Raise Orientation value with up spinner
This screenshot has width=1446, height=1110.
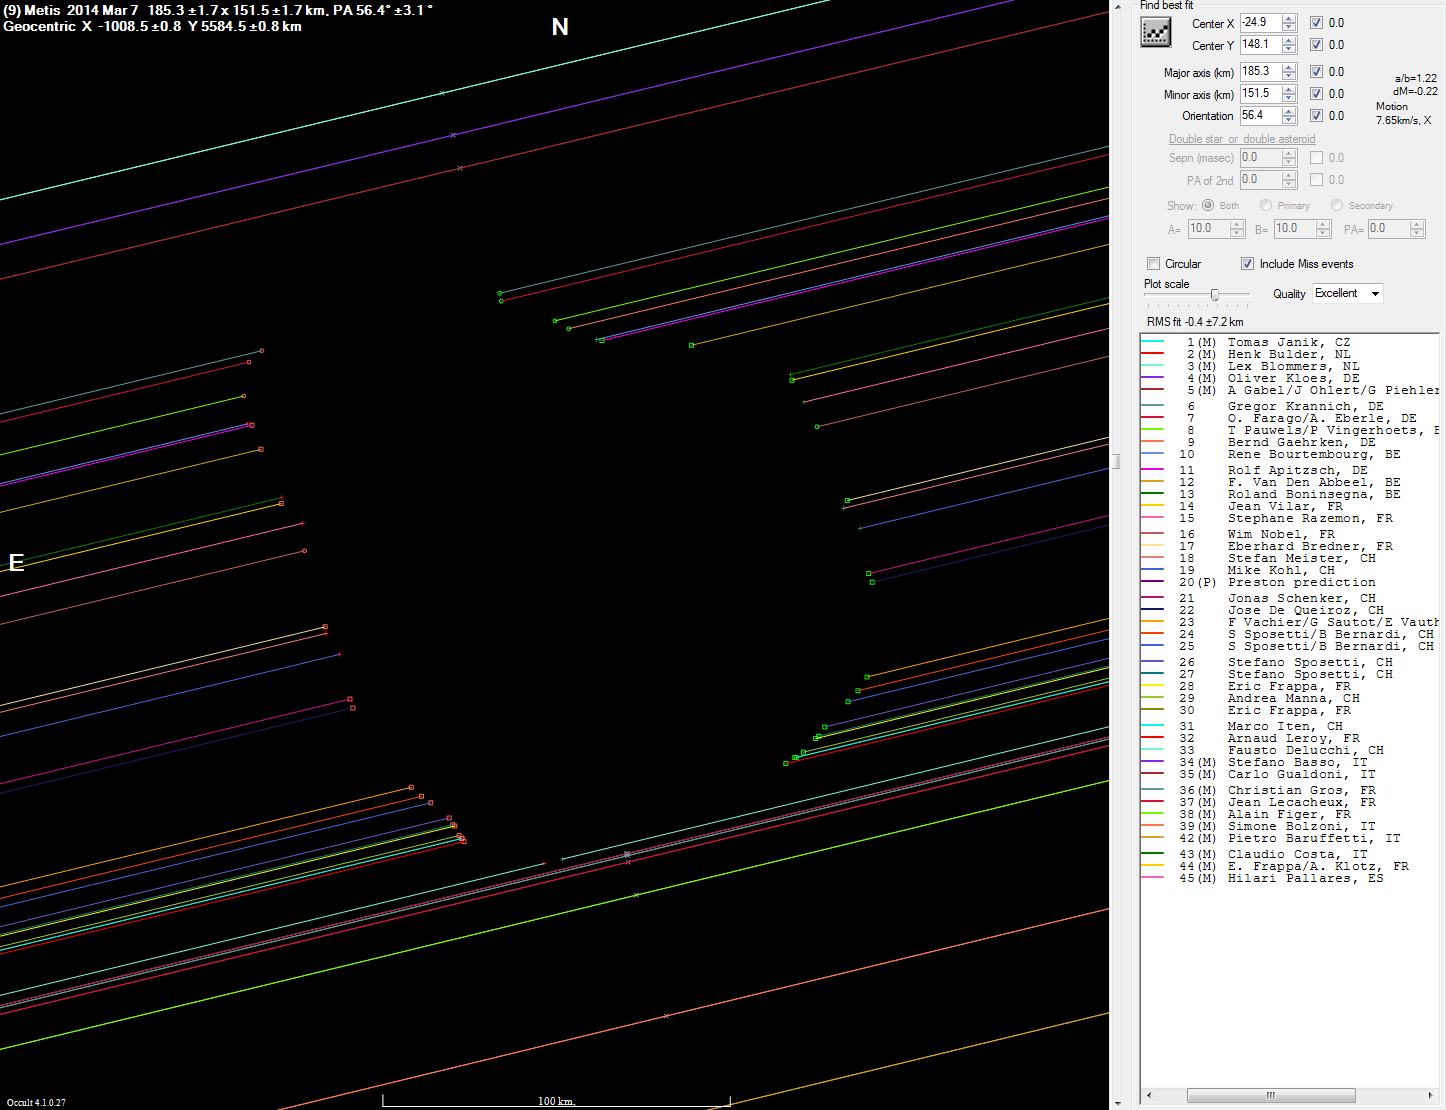(1289, 111)
